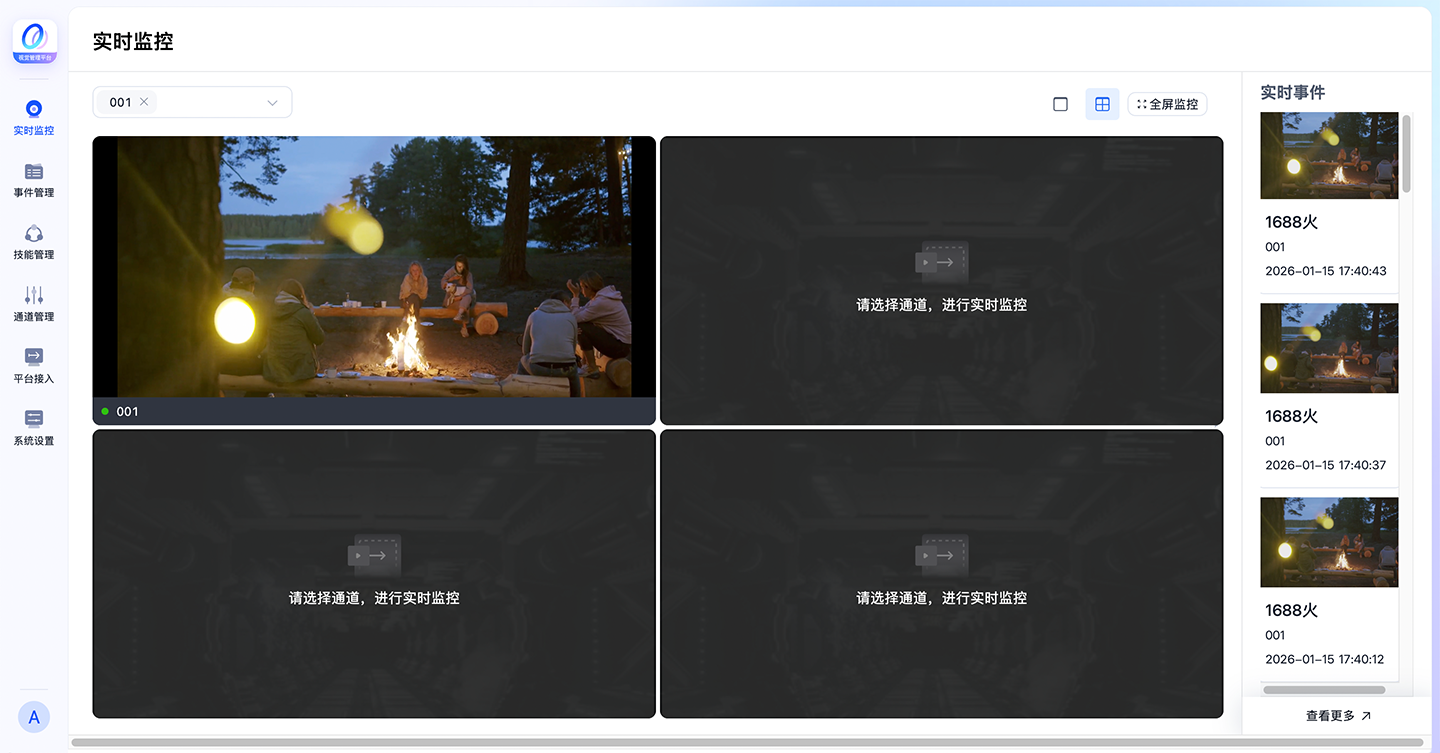Screen dimensions: 1440x753
Task: Click timestamp 2026-01-15 17:40:12
Action: 1326,659
